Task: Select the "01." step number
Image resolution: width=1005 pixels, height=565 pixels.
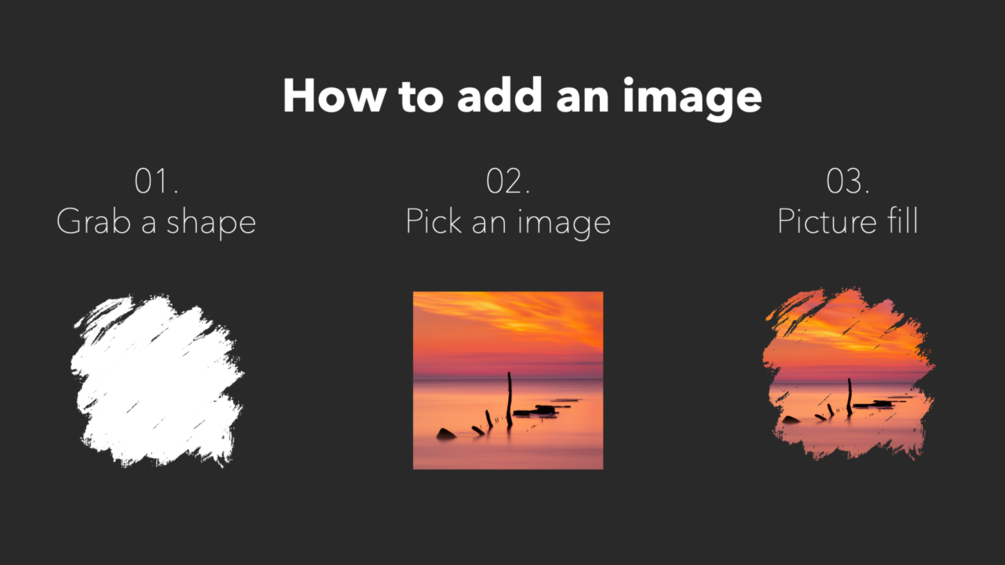Action: pos(156,182)
